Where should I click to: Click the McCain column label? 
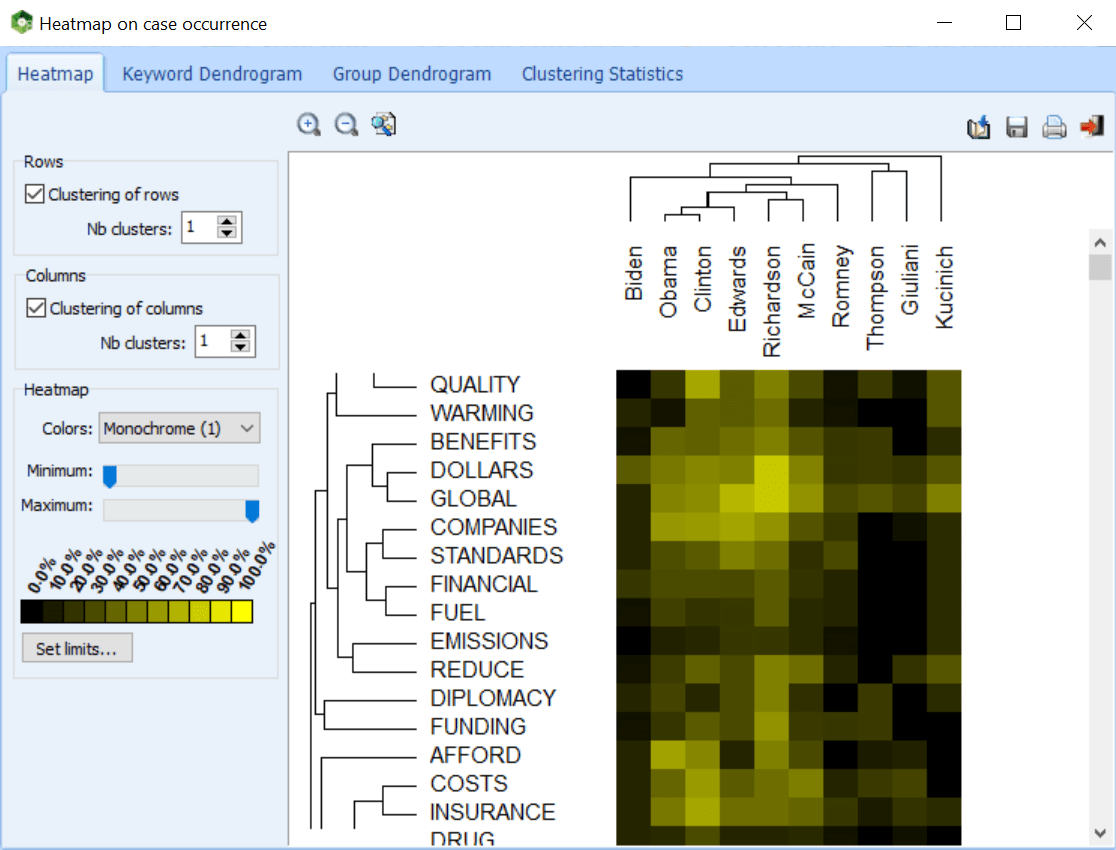(806, 280)
